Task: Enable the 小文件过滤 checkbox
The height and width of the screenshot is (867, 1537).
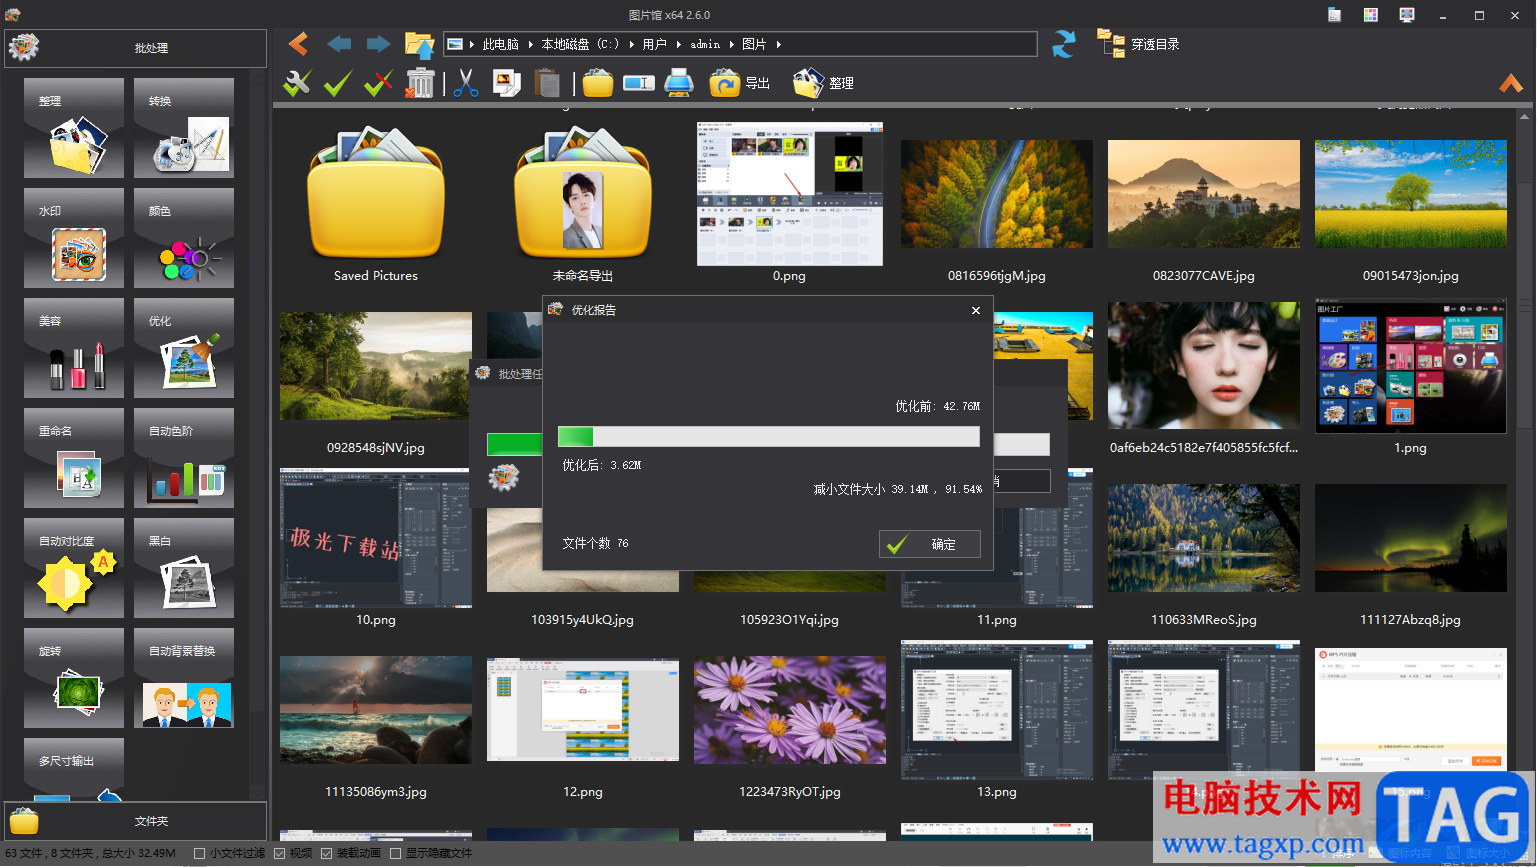Action: pos(199,853)
